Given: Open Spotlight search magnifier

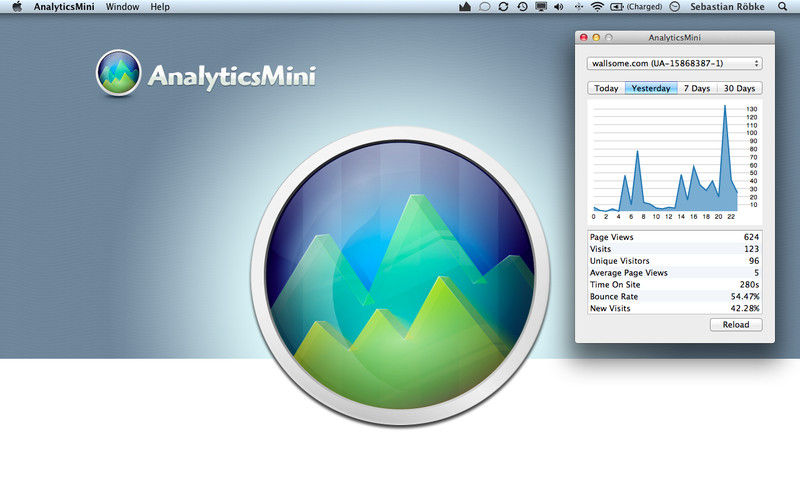Looking at the screenshot, I should pyautogui.click(x=782, y=7).
